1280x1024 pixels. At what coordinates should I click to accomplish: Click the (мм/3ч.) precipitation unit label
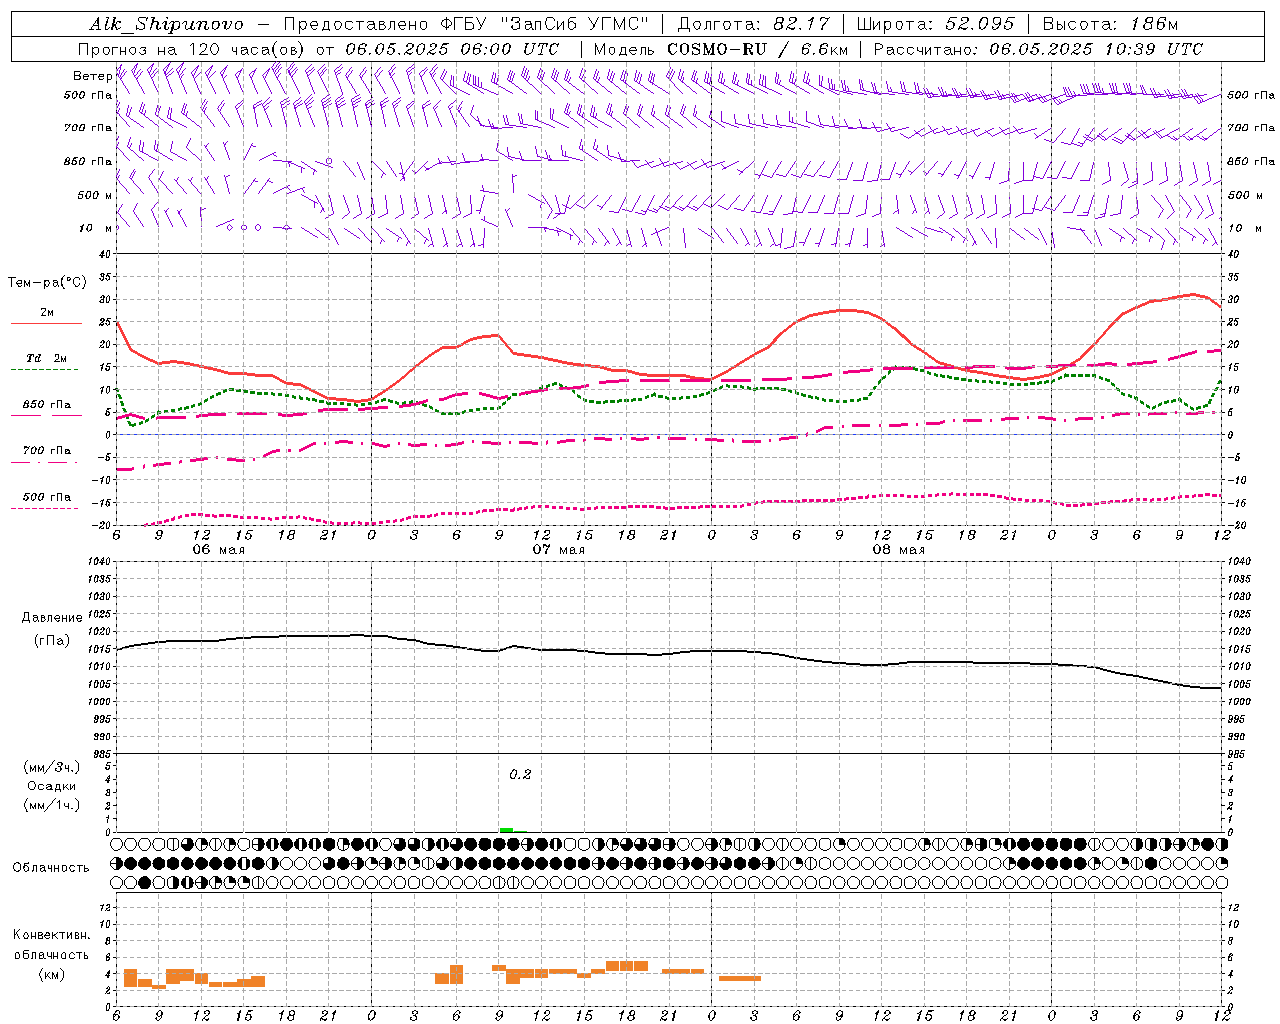point(52,767)
